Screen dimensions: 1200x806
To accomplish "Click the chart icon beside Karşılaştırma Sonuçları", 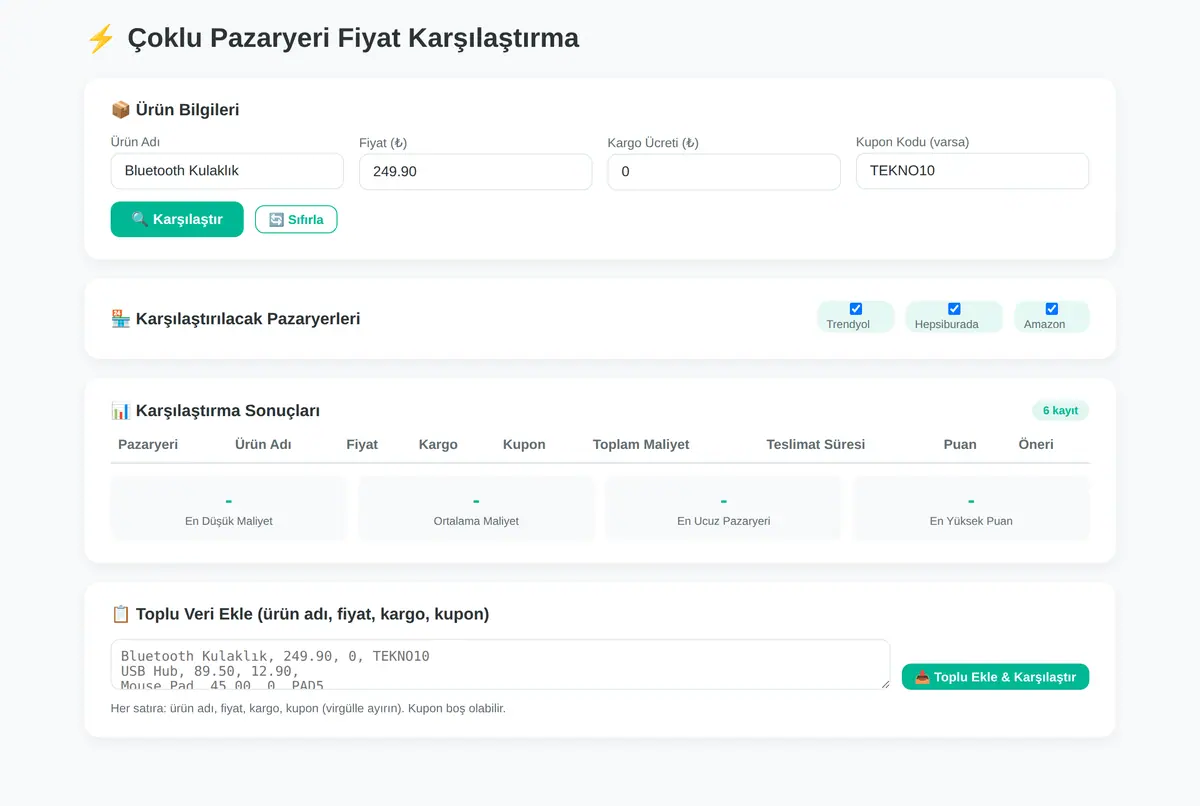I will coord(120,411).
